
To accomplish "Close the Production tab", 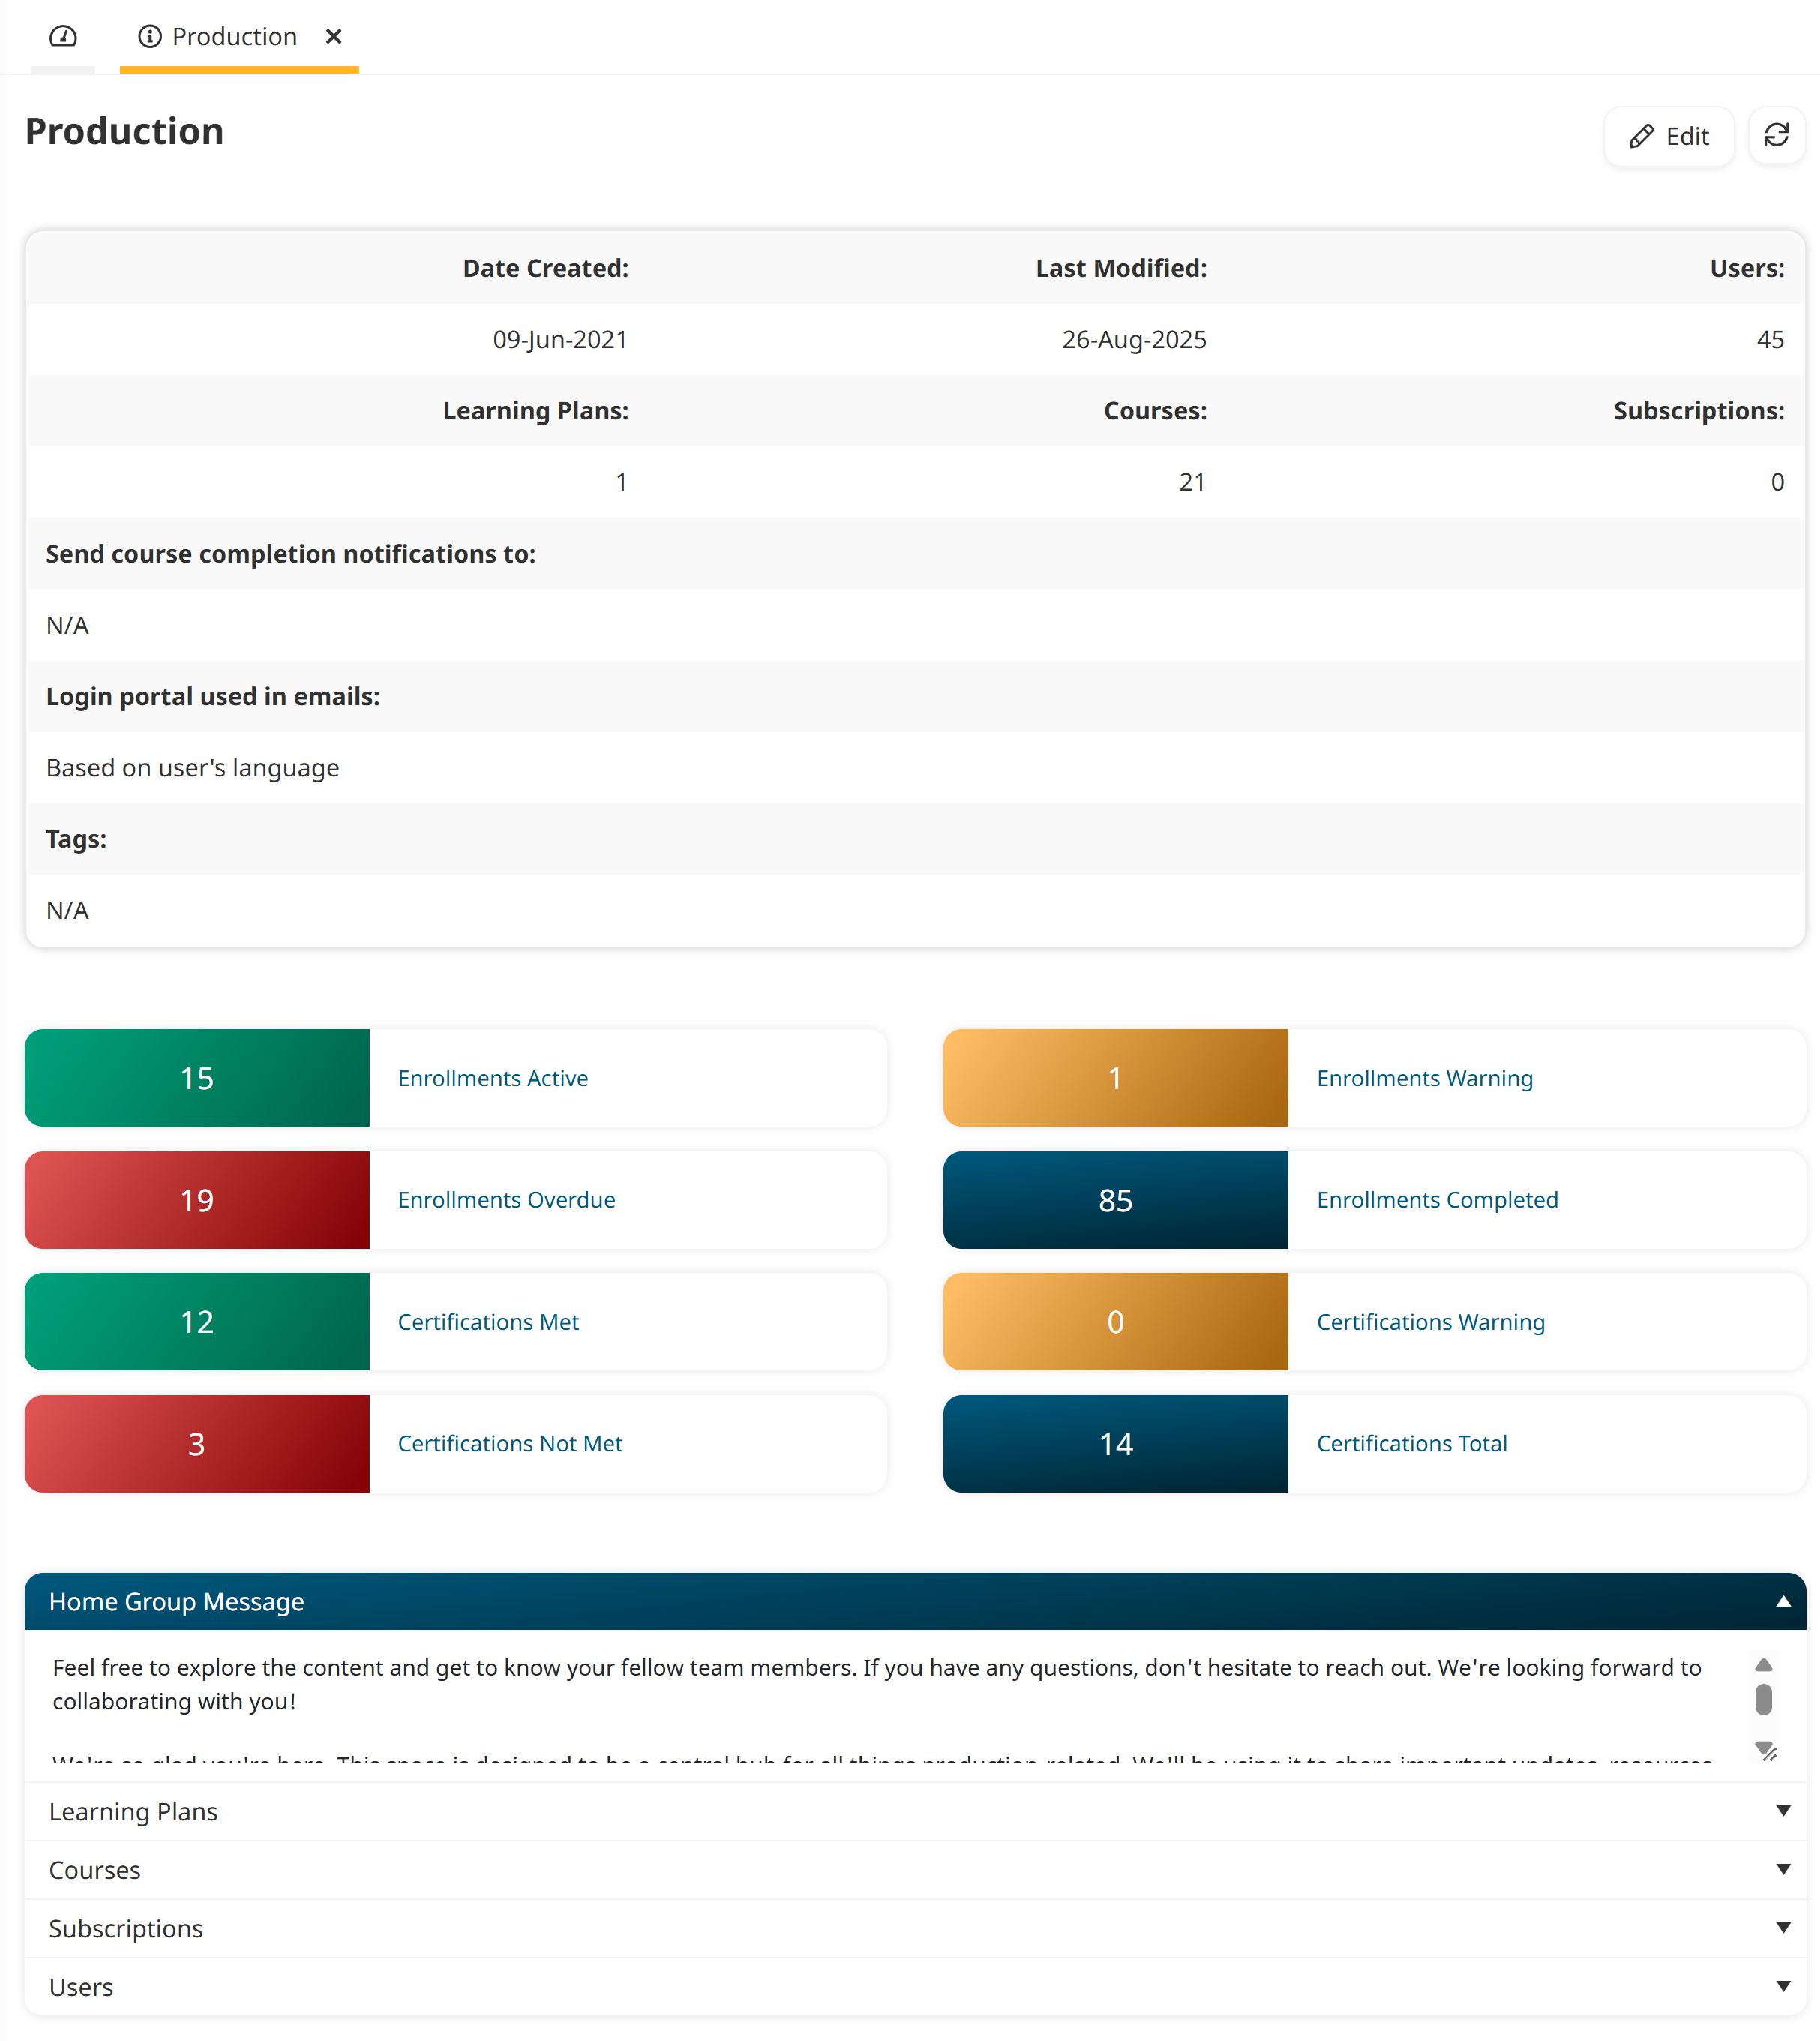I will [x=334, y=36].
